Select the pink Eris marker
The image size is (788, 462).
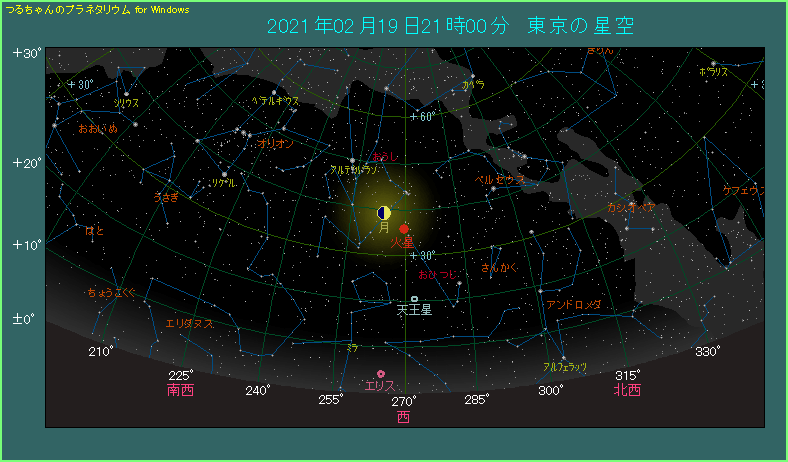(x=380, y=374)
